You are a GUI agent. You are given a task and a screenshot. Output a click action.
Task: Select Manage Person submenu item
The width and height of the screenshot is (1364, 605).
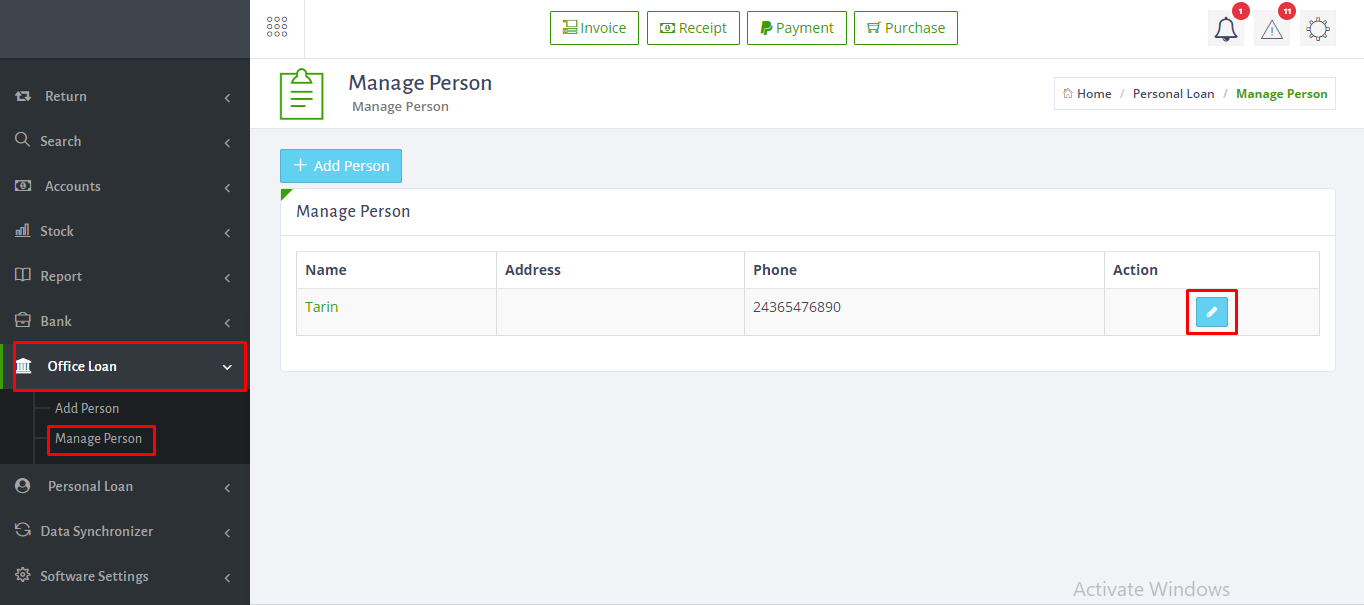click(x=98, y=438)
